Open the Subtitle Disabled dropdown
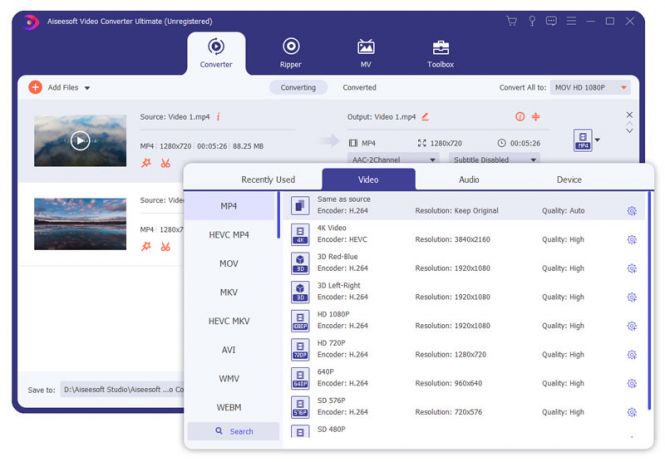Image resolution: width=665 pixels, height=462 pixels. click(495, 159)
